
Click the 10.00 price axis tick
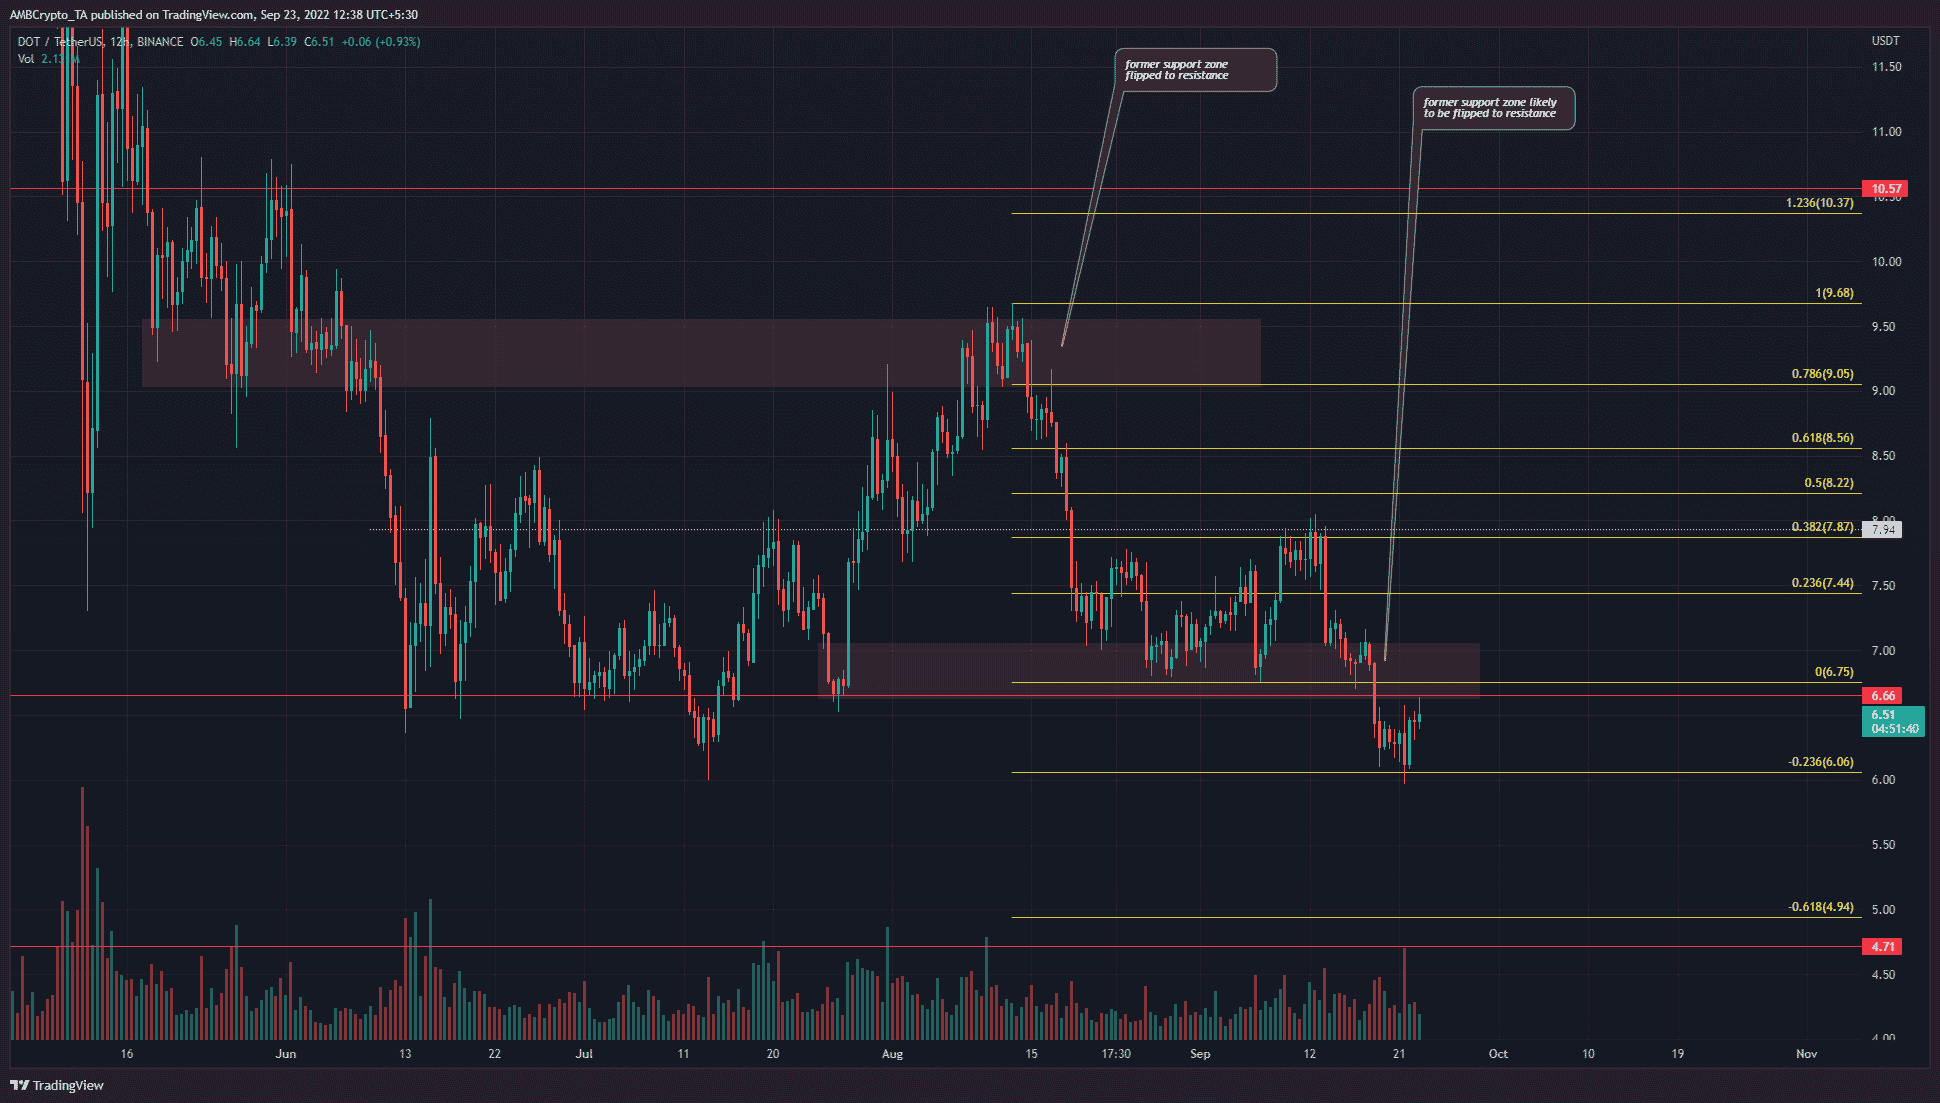click(x=1886, y=262)
